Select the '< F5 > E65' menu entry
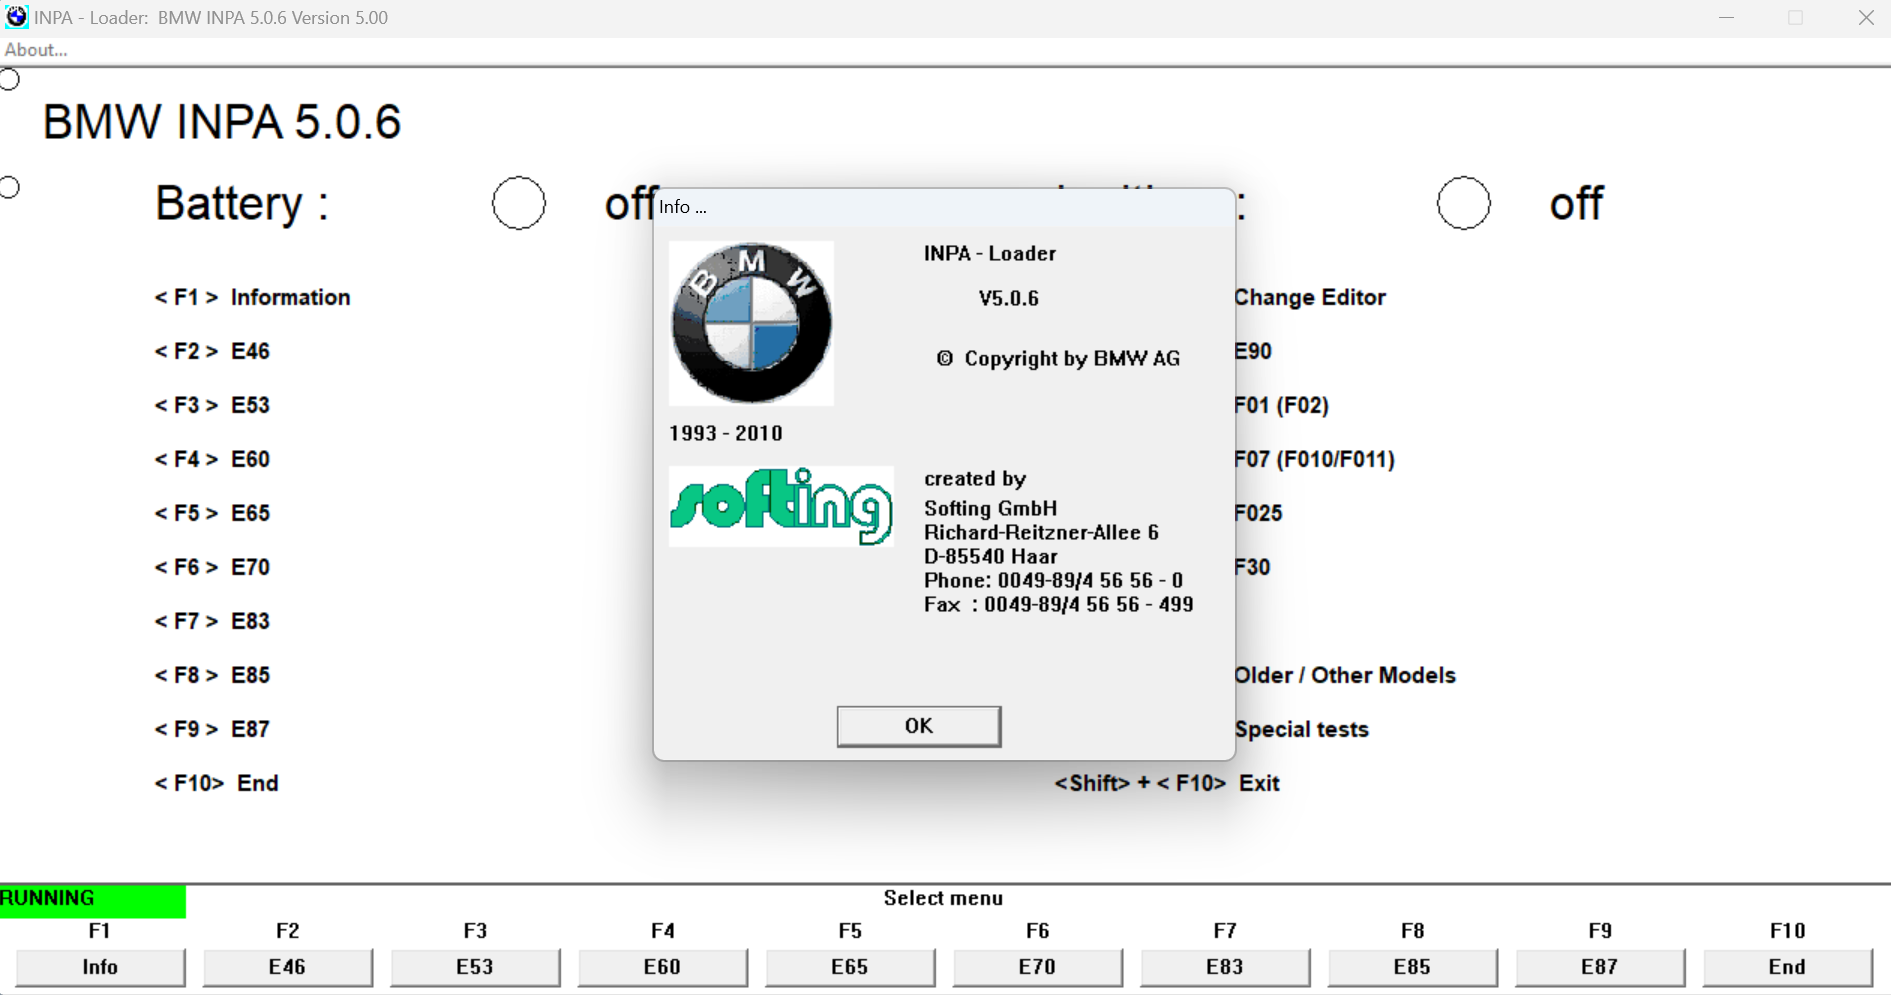This screenshot has height=995, width=1891. click(212, 513)
